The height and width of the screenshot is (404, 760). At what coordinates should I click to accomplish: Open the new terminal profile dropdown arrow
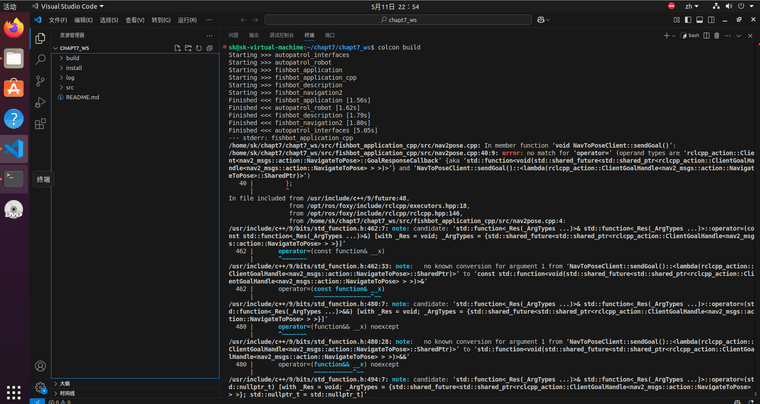tap(674, 36)
